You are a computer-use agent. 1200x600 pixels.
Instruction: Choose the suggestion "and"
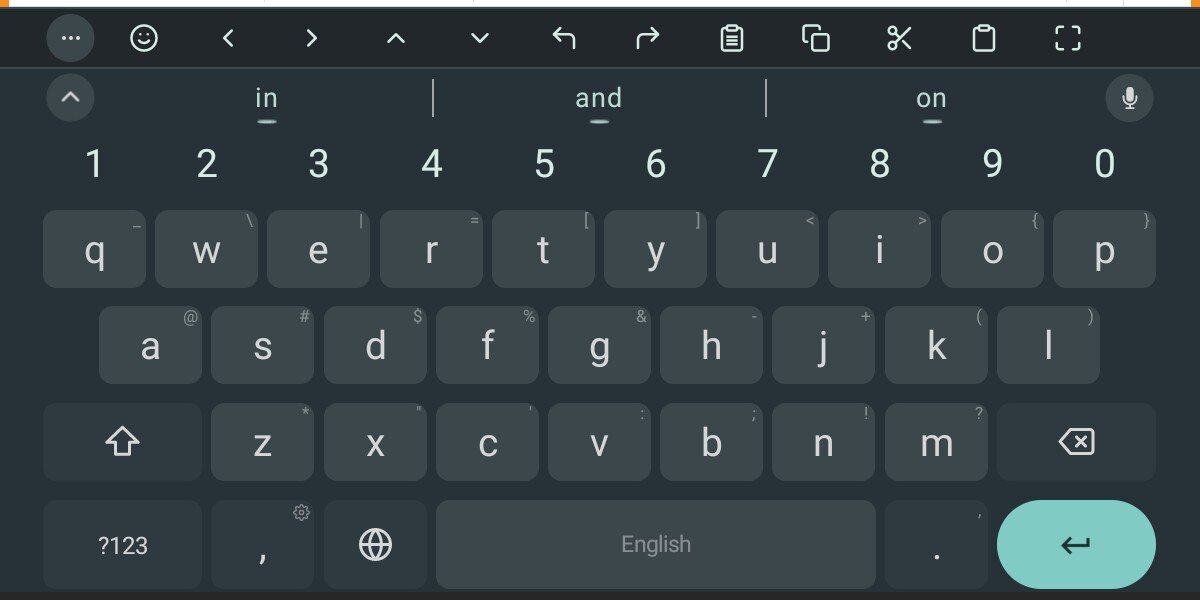click(x=599, y=98)
